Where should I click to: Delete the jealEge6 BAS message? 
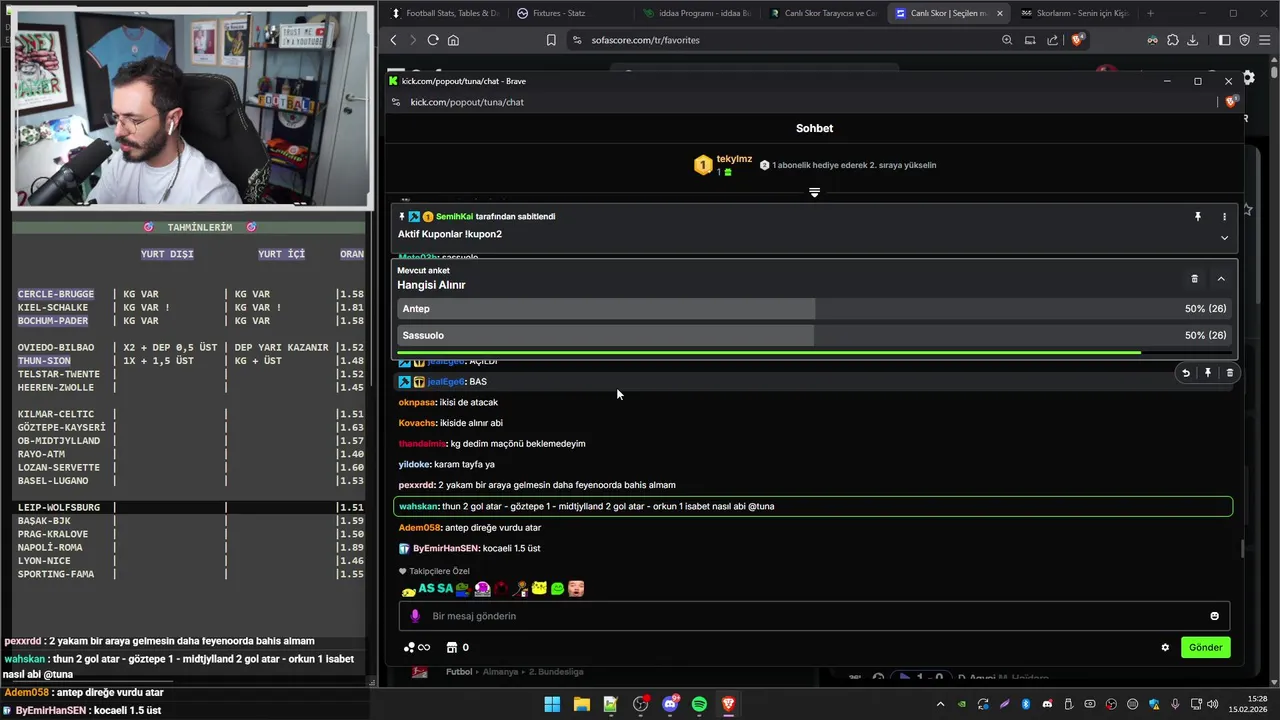pyautogui.click(x=1230, y=373)
